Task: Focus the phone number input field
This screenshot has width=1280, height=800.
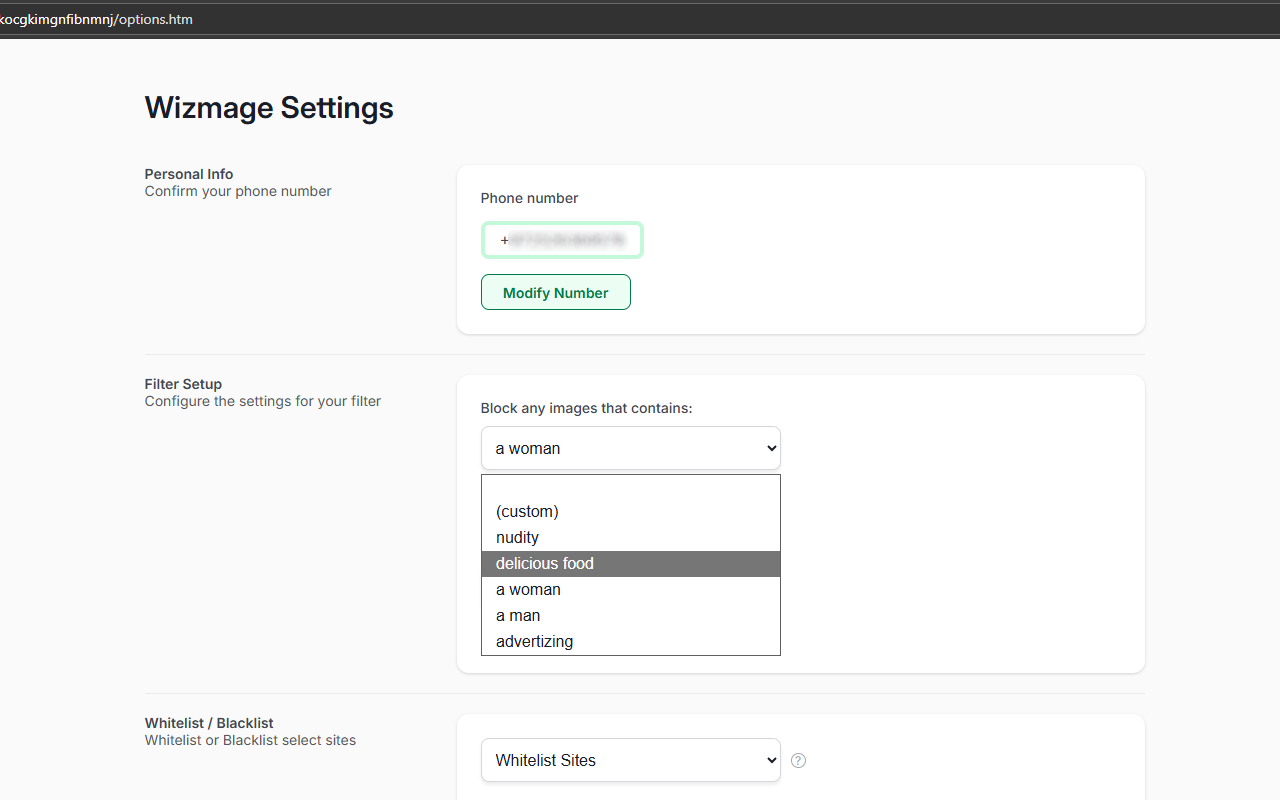Action: tap(562, 240)
